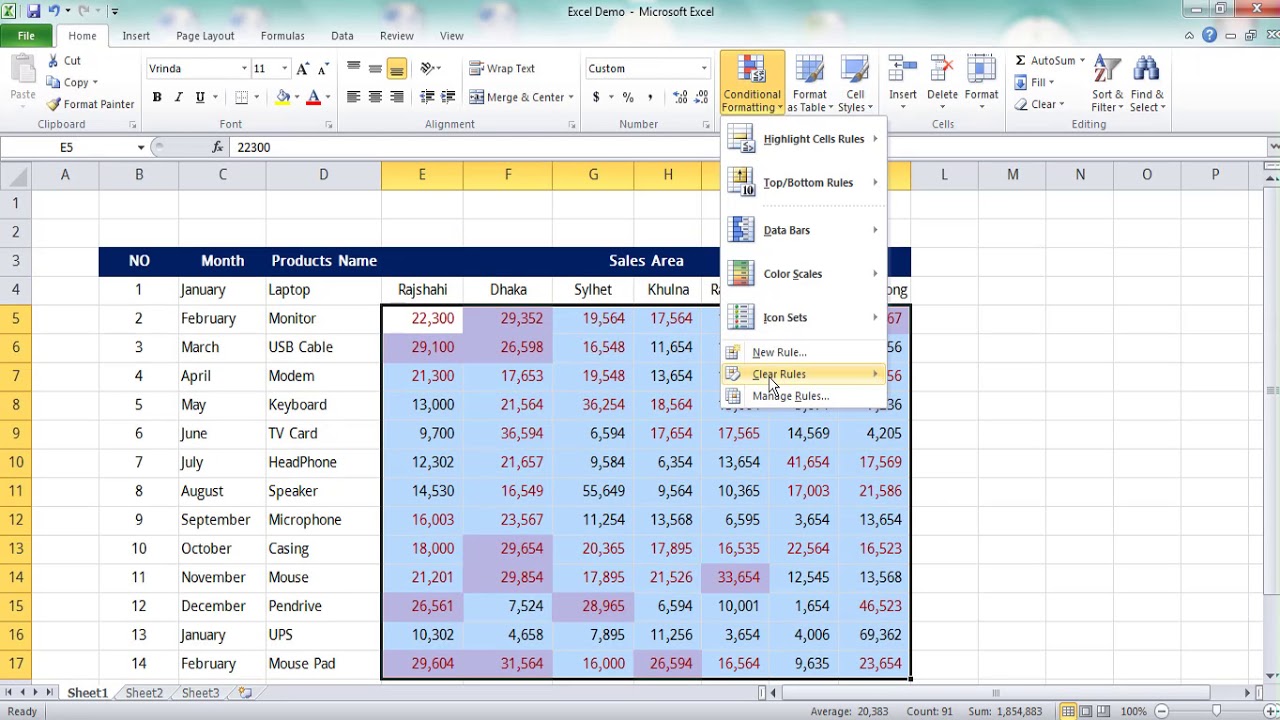Select column C header
The image size is (1280, 720).
(222, 175)
